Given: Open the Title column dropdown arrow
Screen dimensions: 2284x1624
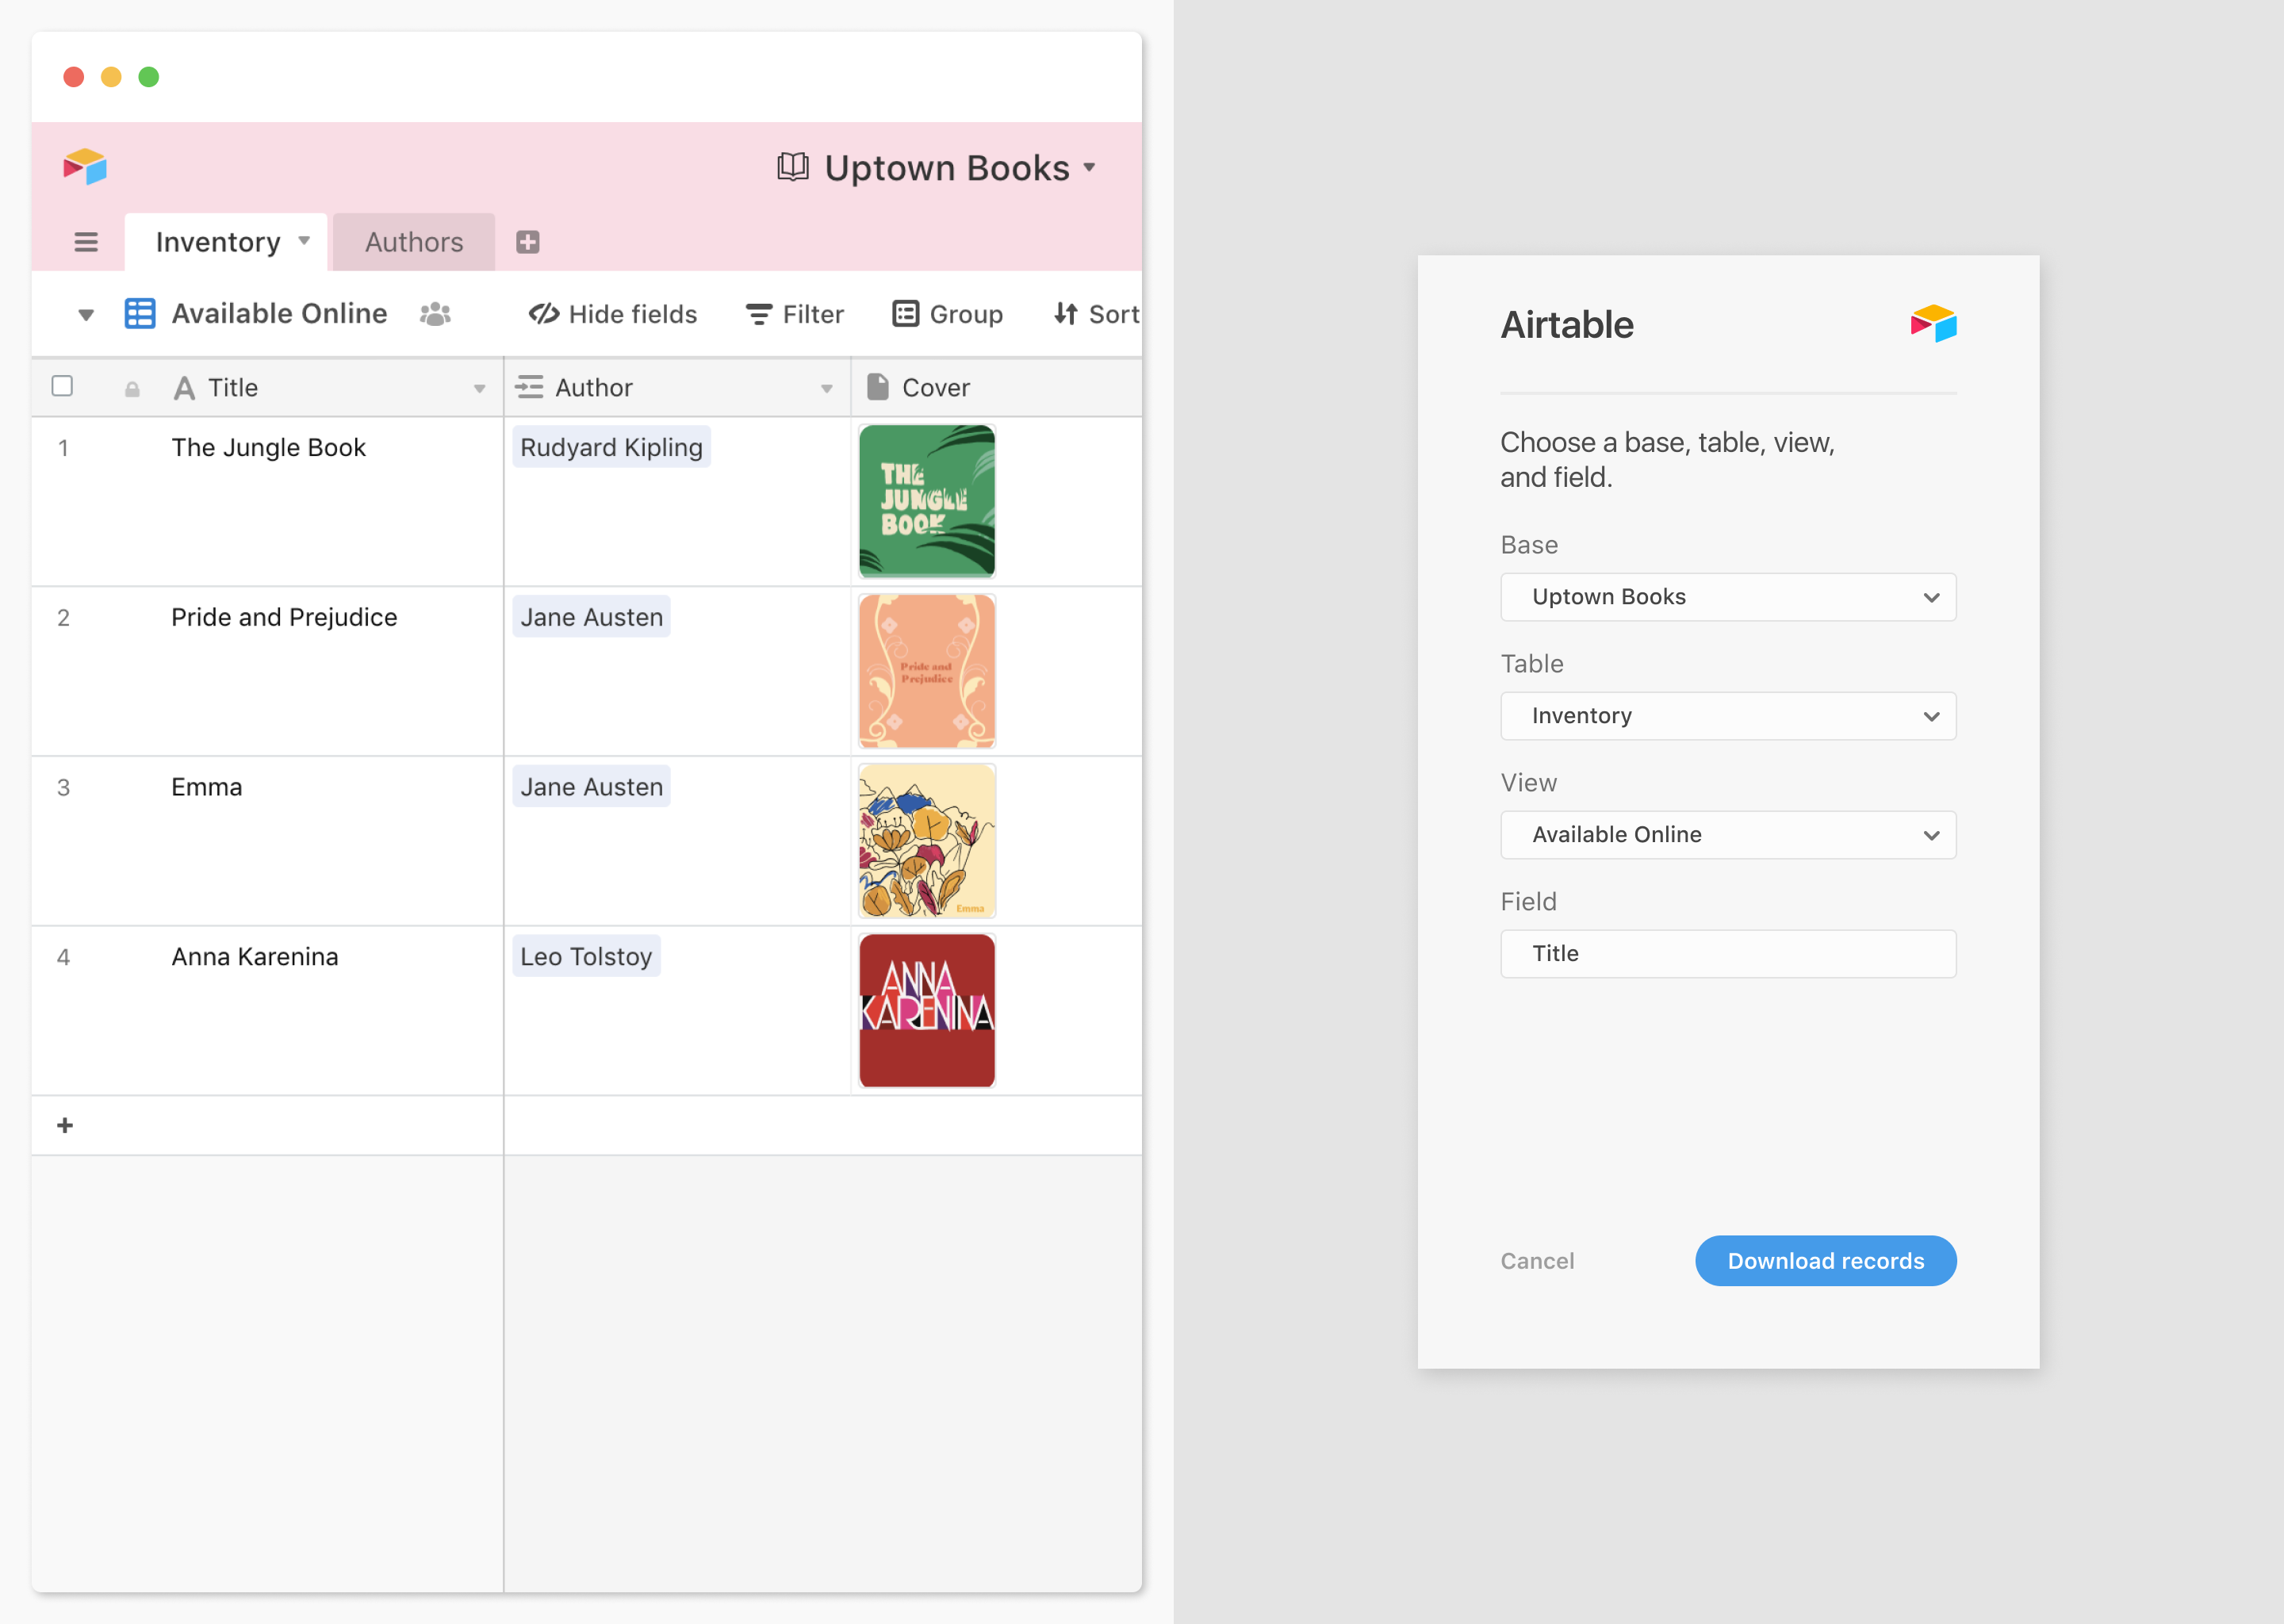Looking at the screenshot, I should [480, 389].
